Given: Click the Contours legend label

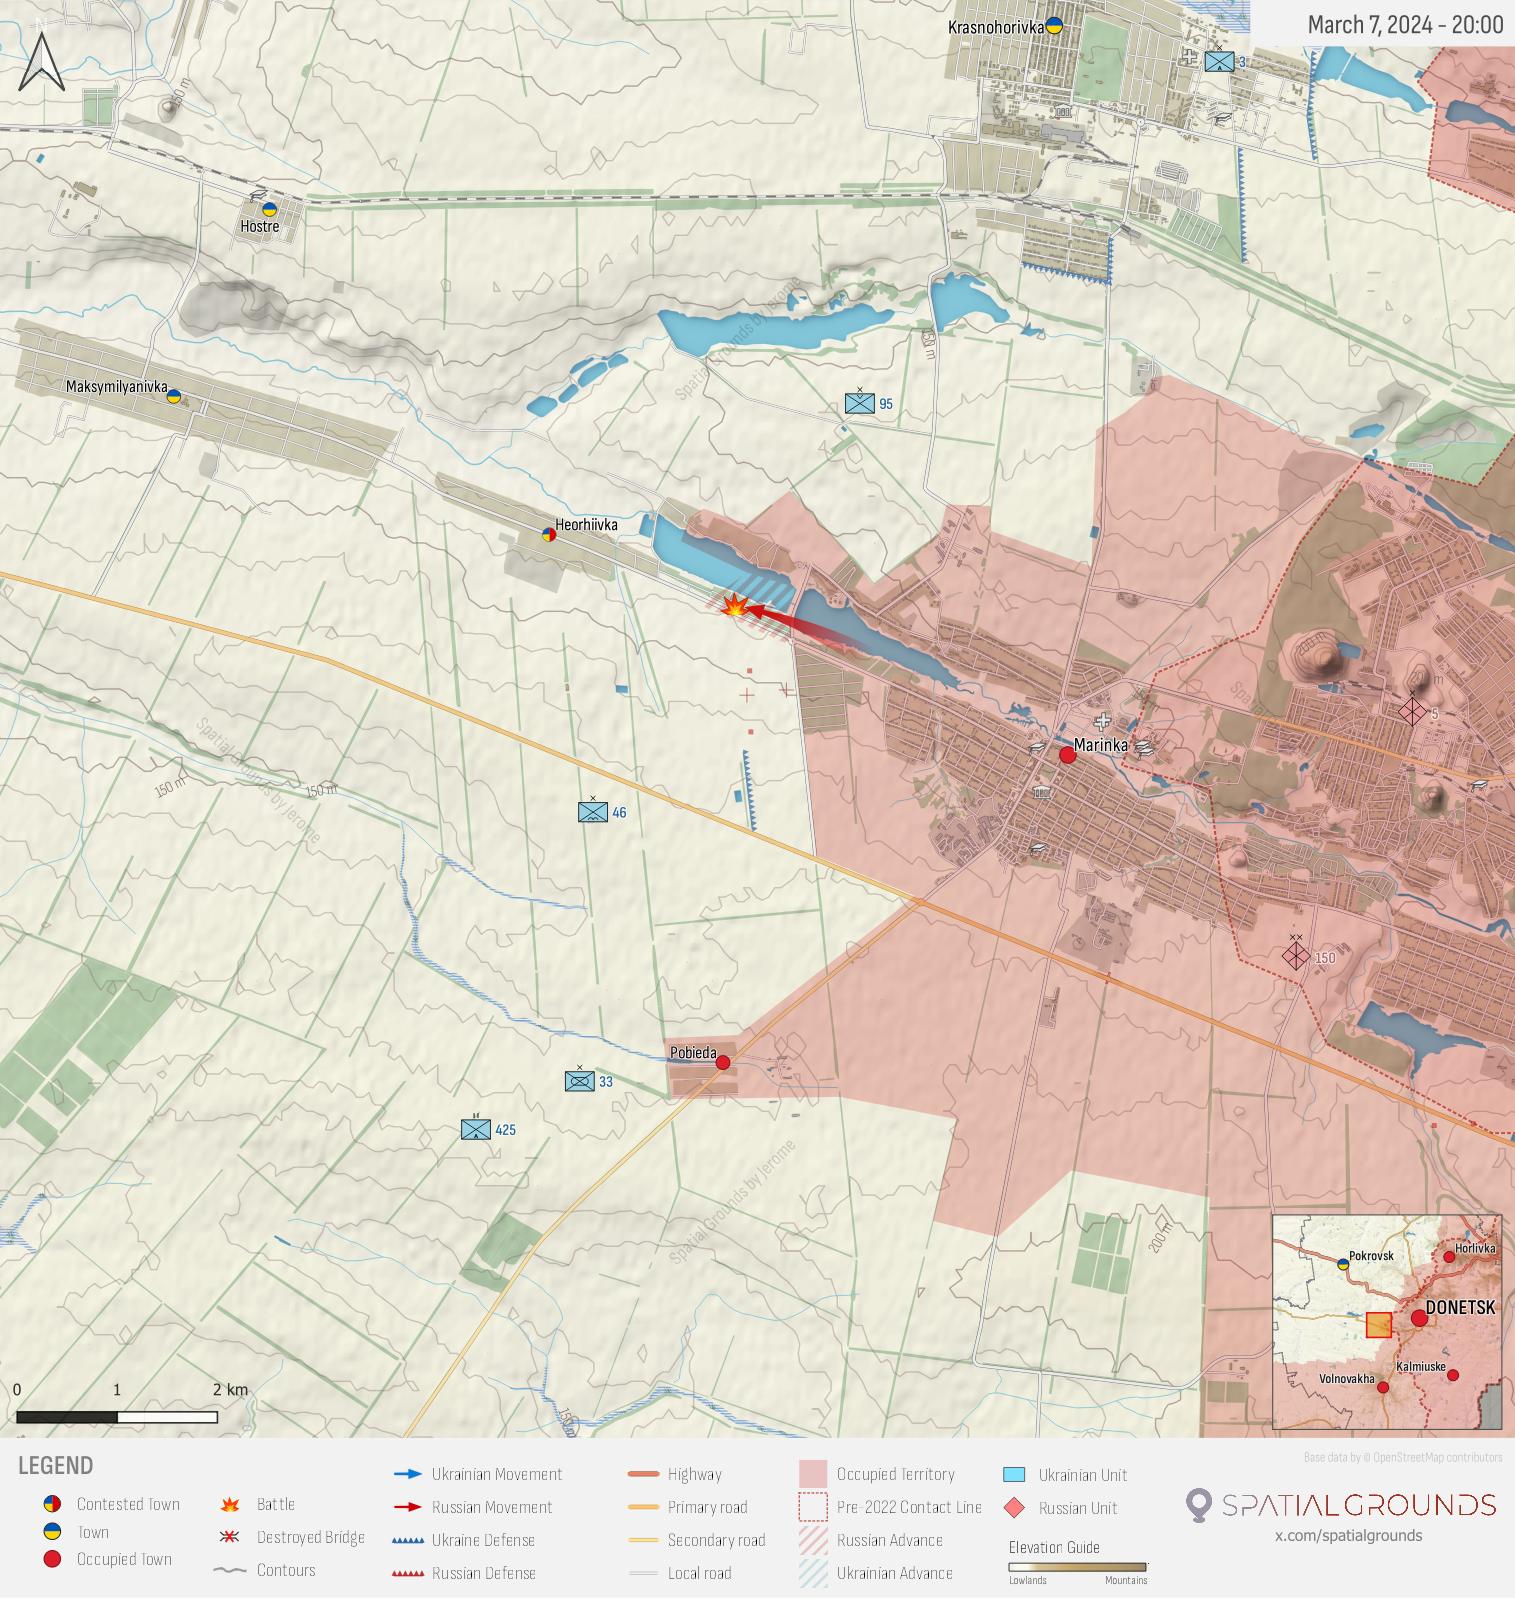Looking at the screenshot, I should (x=286, y=1570).
